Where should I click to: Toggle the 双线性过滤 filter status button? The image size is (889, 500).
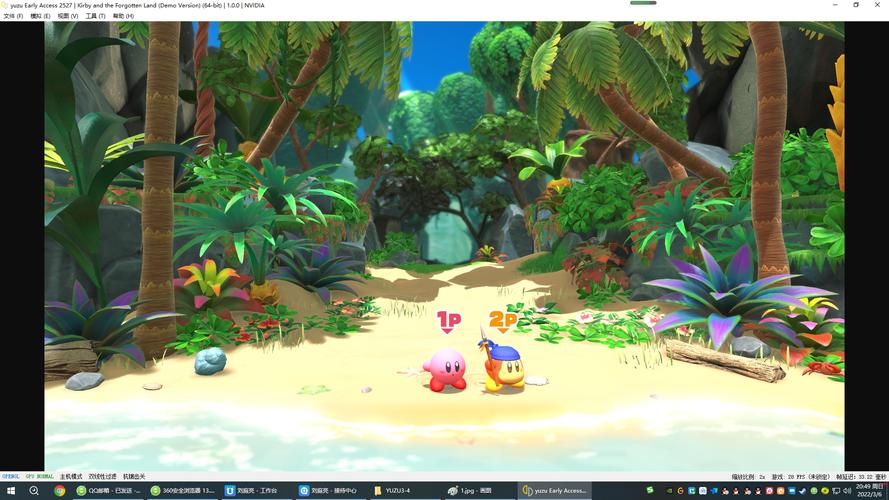pos(103,477)
